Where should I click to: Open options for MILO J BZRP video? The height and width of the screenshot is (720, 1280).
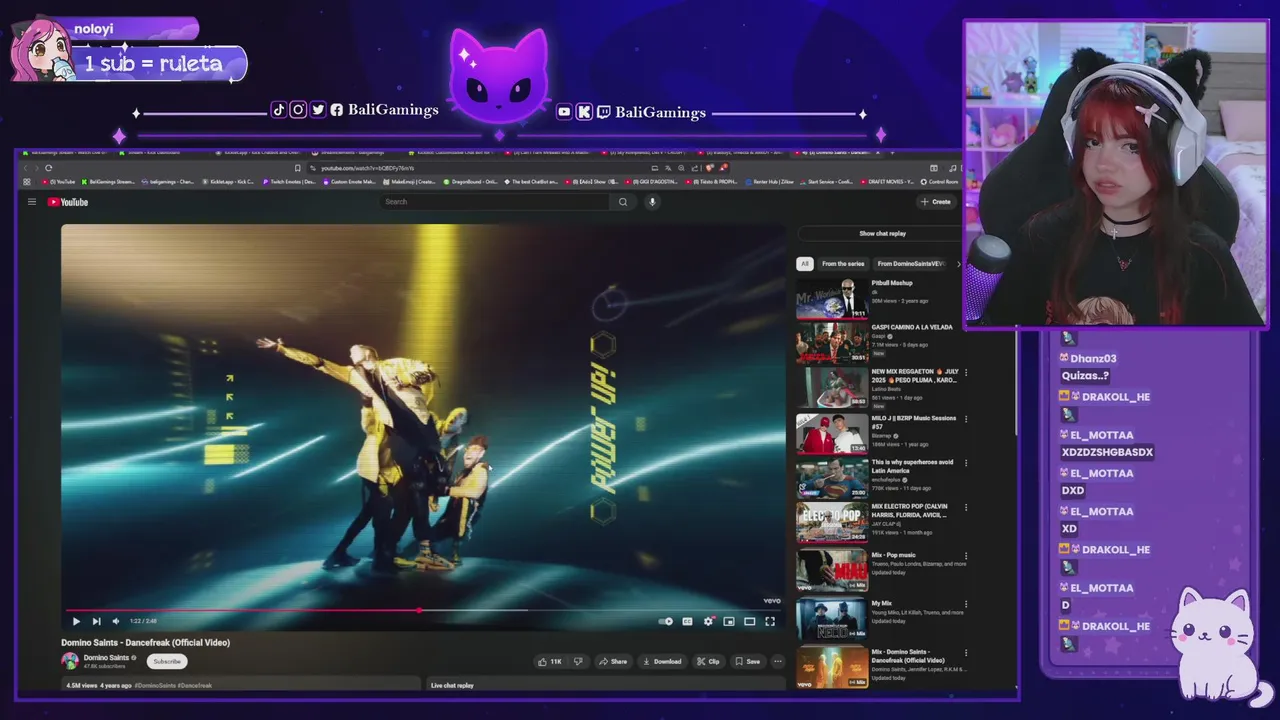pyautogui.click(x=966, y=419)
